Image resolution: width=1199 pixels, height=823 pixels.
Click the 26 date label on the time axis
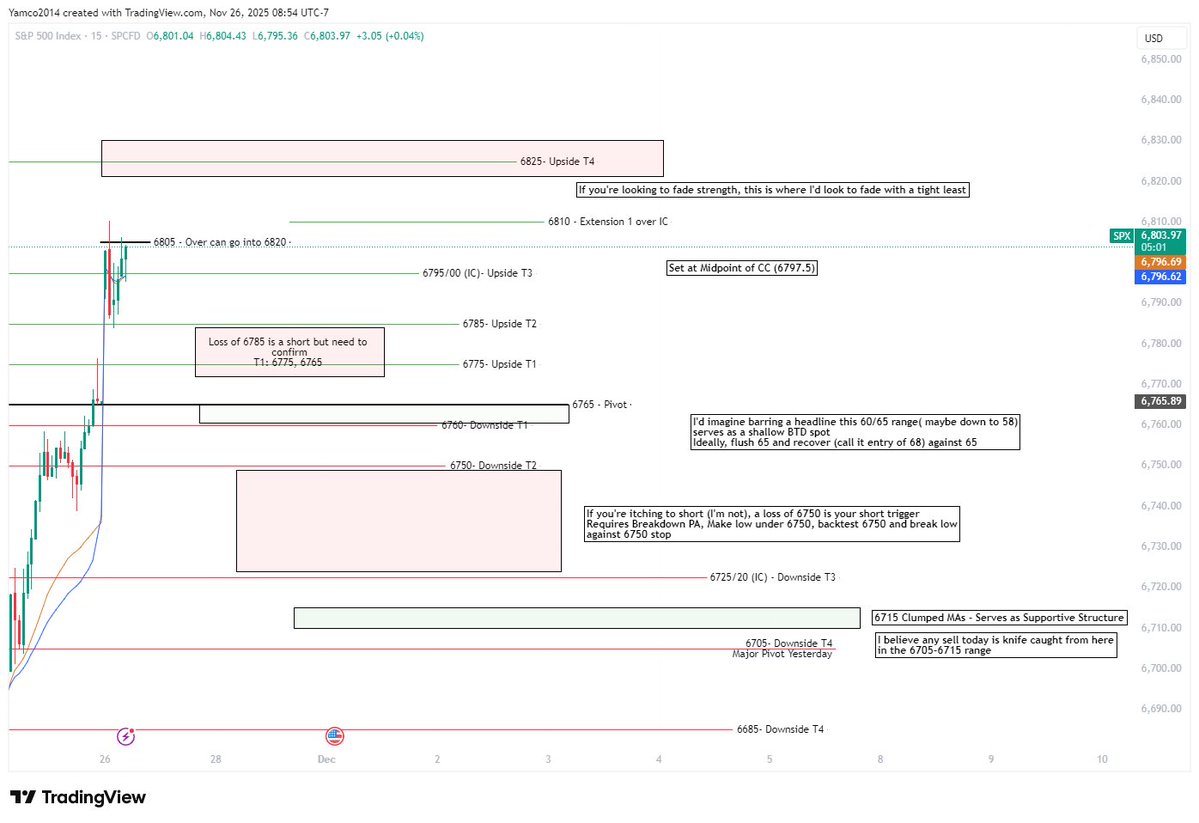tap(104, 759)
